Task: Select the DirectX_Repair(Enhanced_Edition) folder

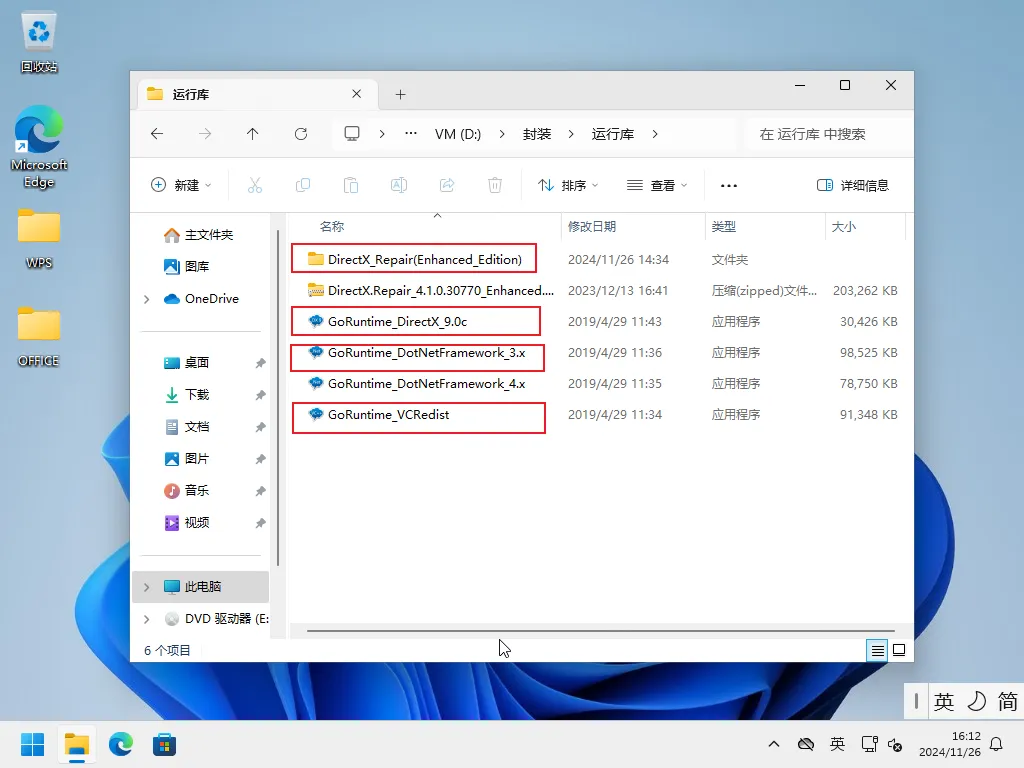Action: point(414,259)
